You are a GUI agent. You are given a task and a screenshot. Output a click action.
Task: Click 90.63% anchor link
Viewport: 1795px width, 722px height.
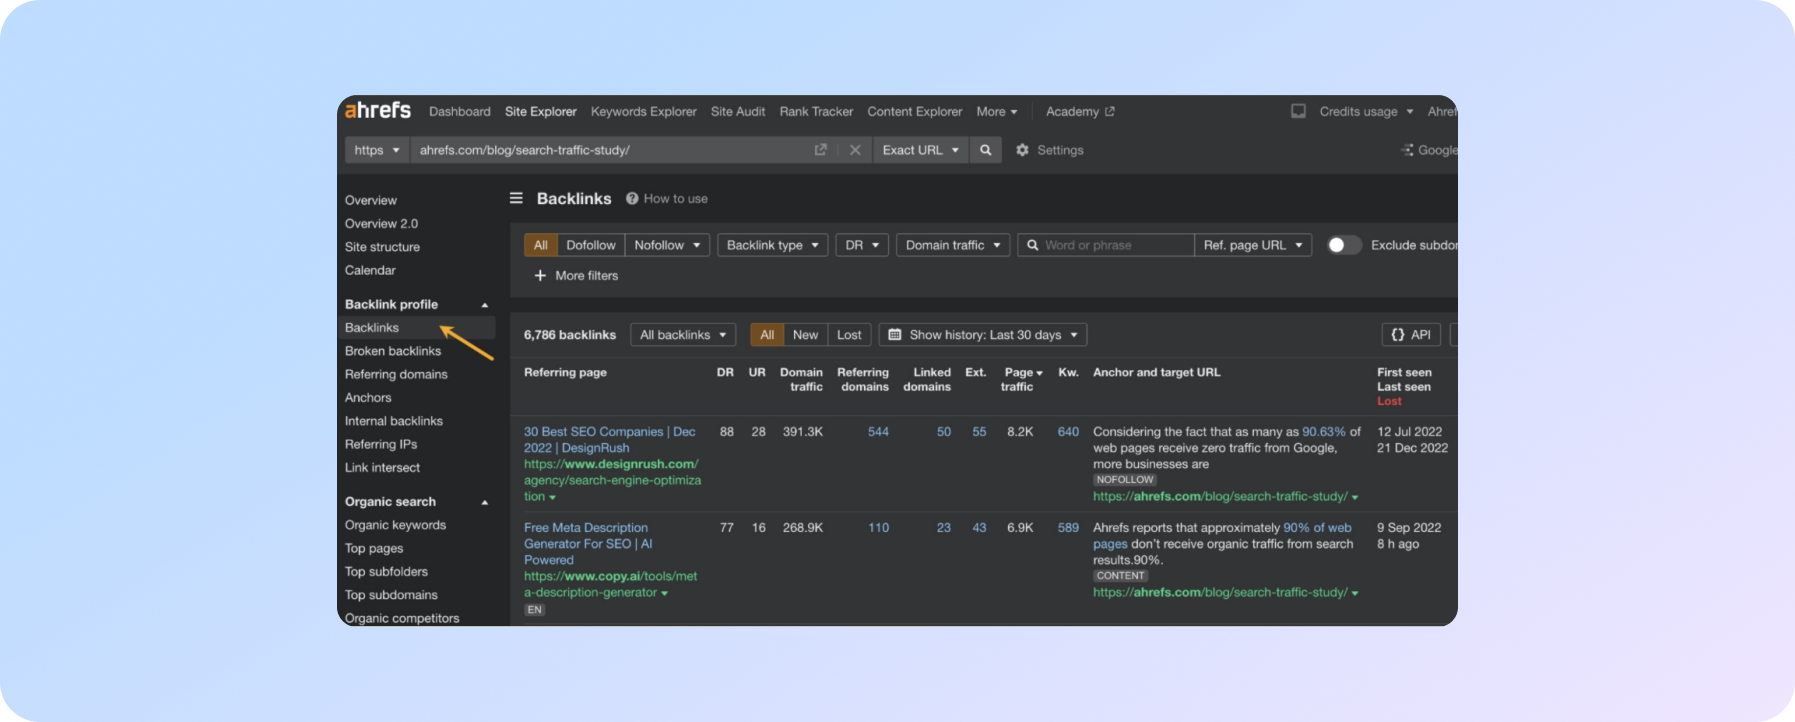point(1324,432)
